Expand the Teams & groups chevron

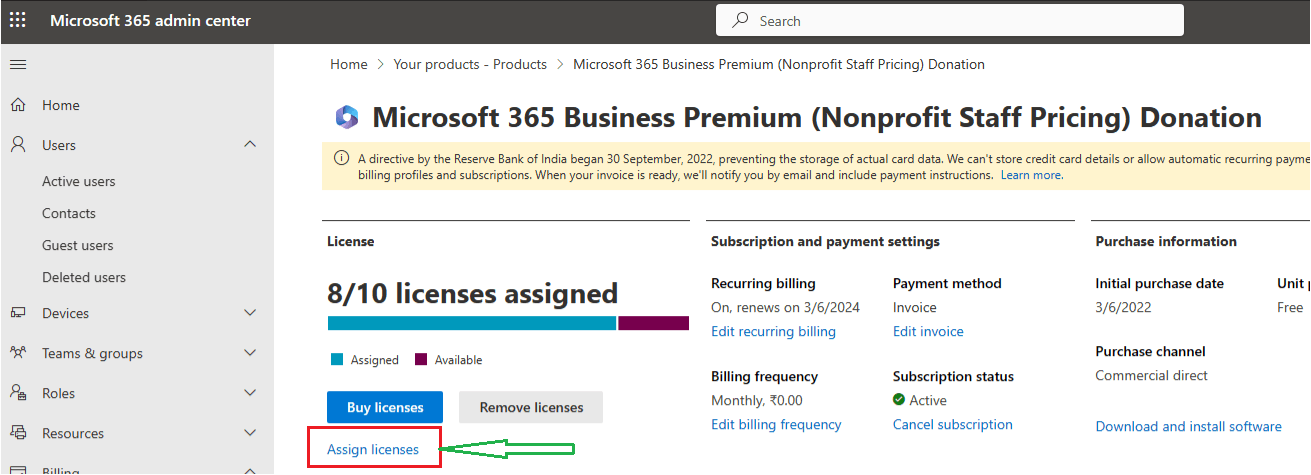click(x=250, y=353)
